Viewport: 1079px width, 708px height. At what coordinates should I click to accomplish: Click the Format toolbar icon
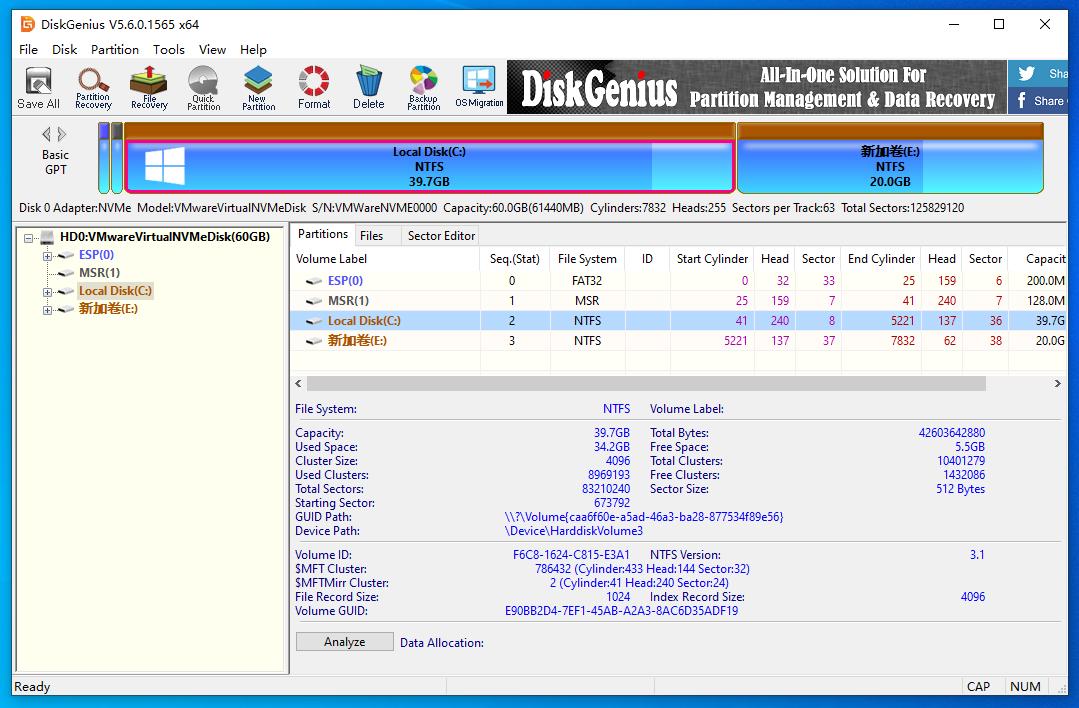pos(314,87)
